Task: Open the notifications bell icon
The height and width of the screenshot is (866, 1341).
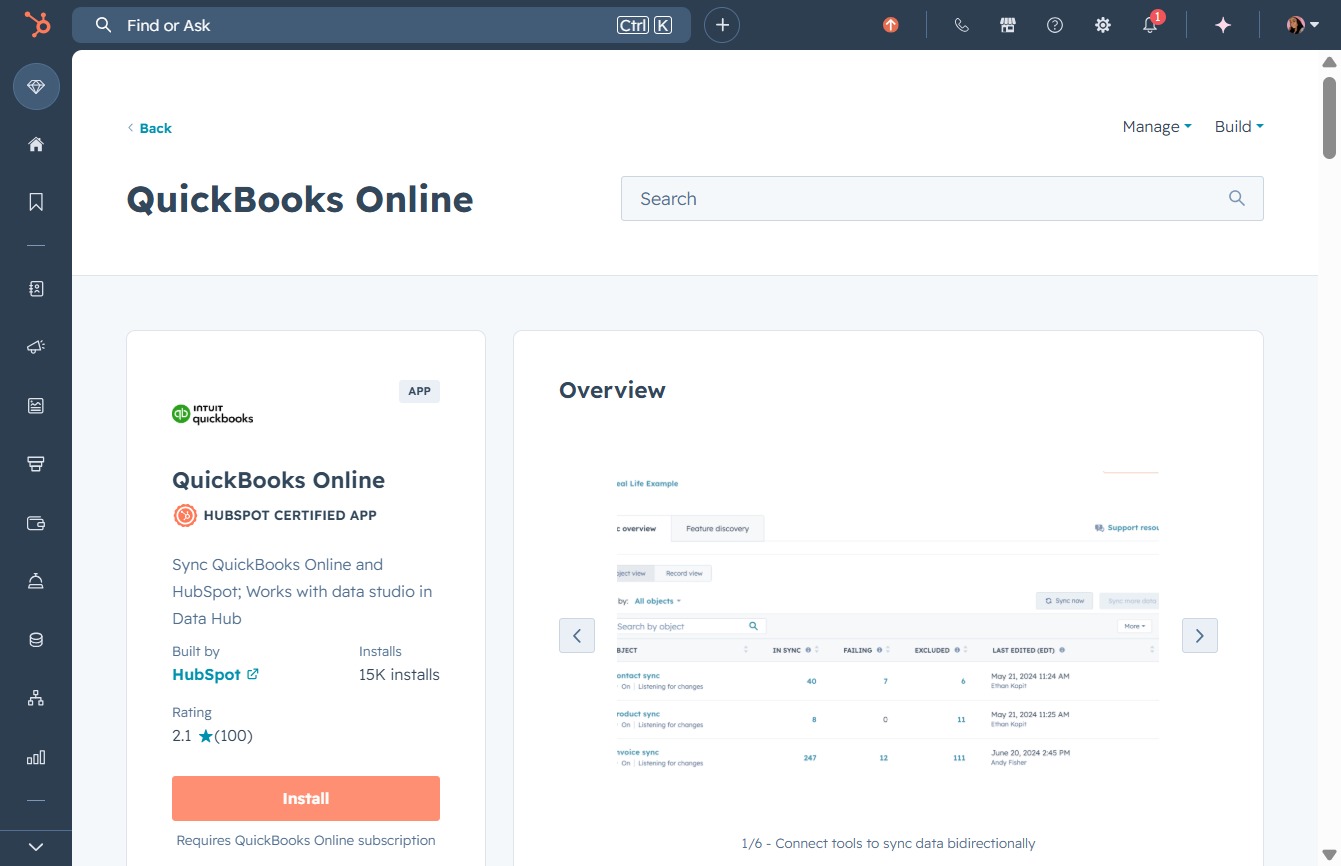Action: (1151, 25)
